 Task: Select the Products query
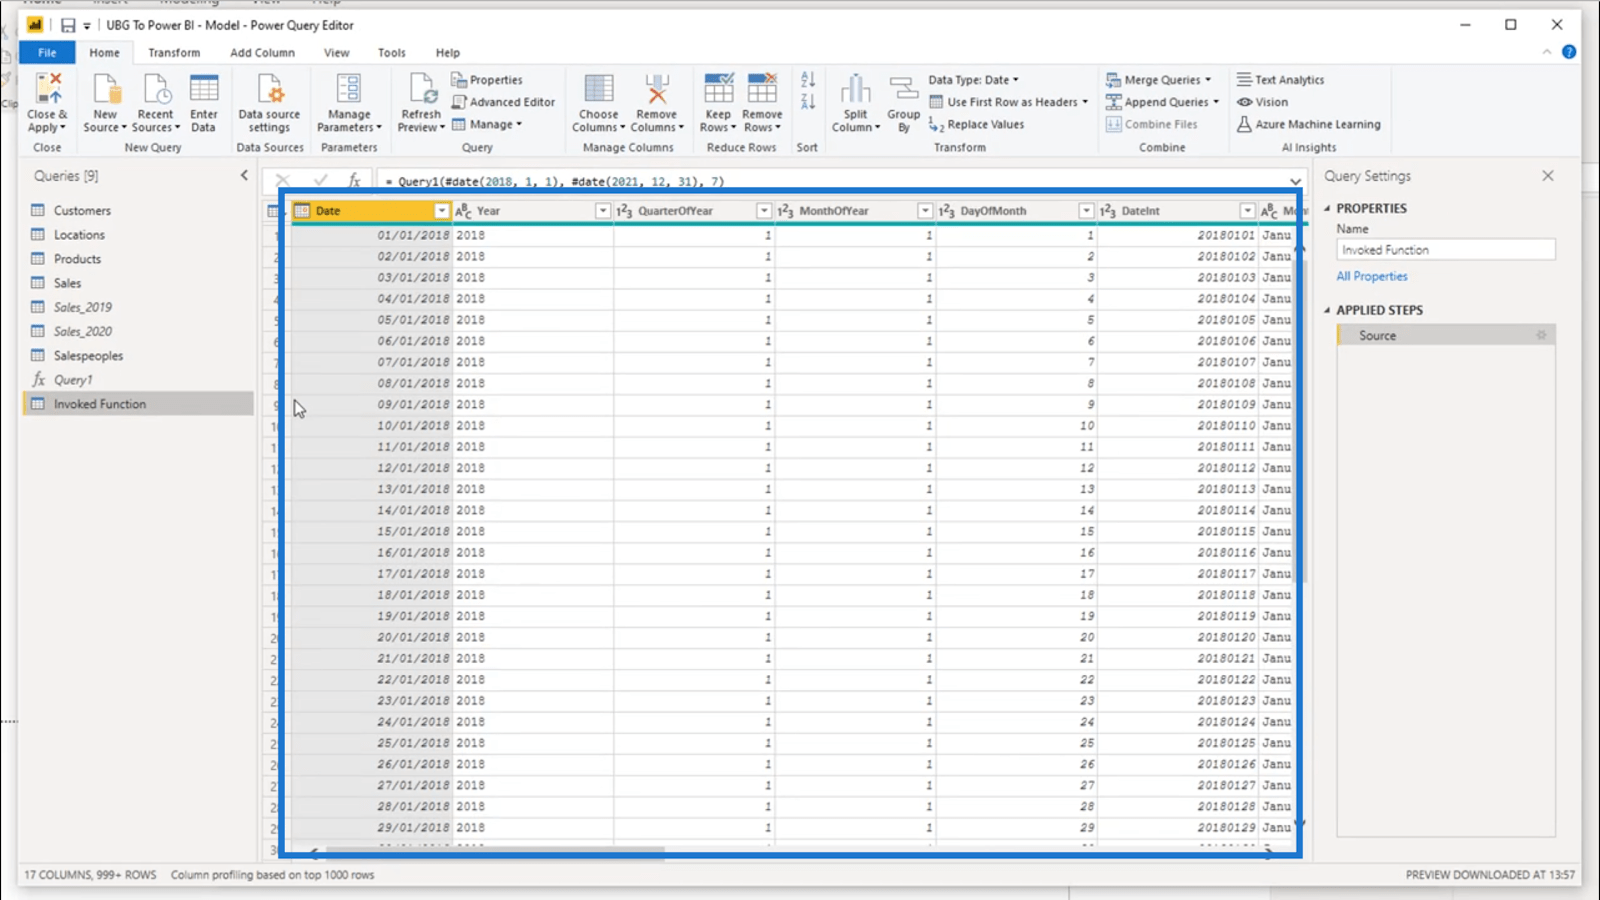click(139, 259)
